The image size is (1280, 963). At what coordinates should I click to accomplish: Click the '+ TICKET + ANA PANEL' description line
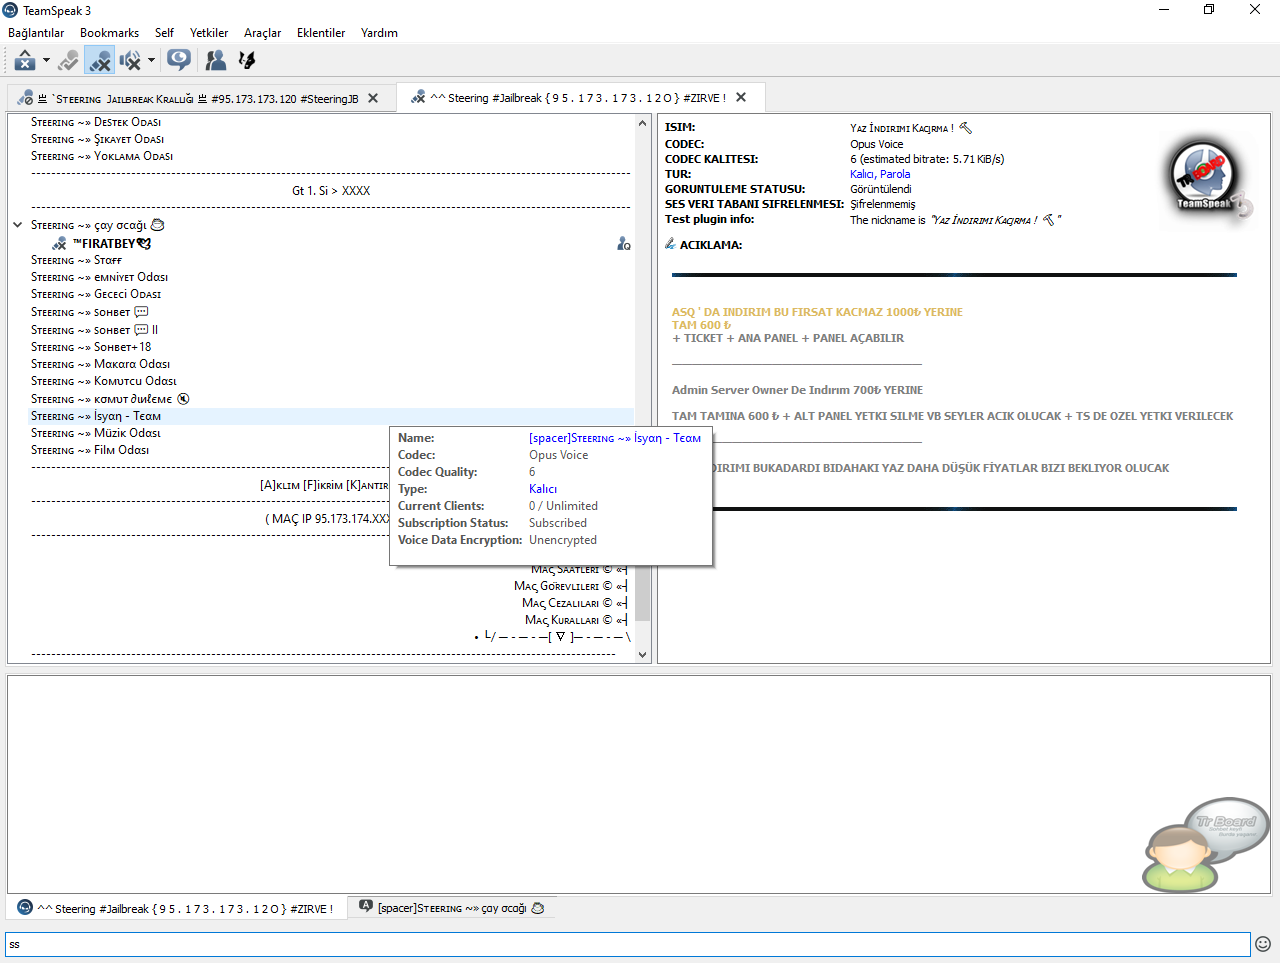coord(788,338)
